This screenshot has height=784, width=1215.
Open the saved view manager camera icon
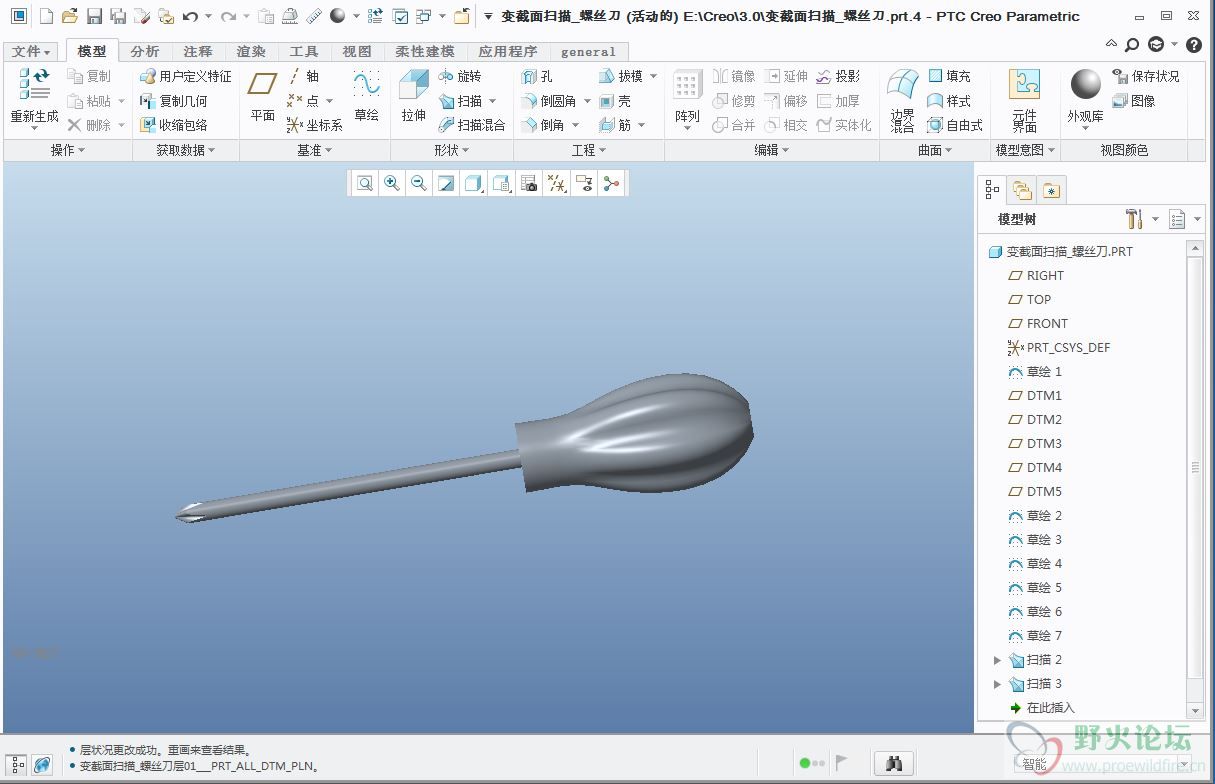529,183
